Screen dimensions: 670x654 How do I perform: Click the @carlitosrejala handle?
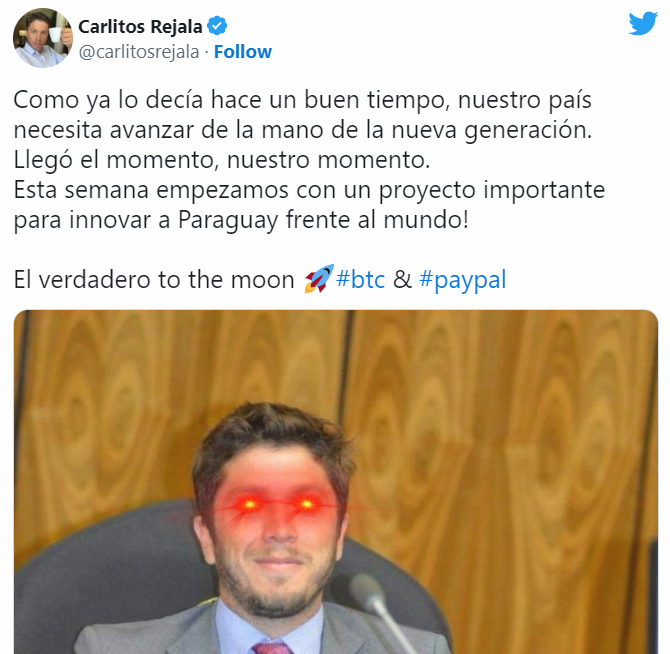pos(139,52)
